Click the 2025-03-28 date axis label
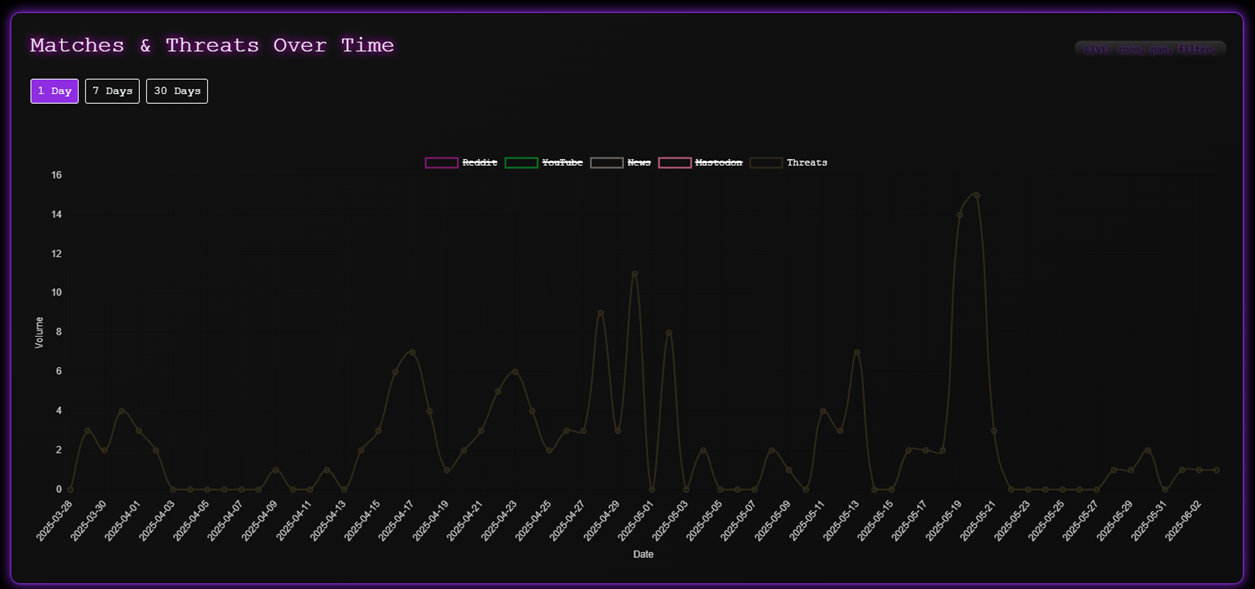1255x589 pixels. [x=55, y=520]
